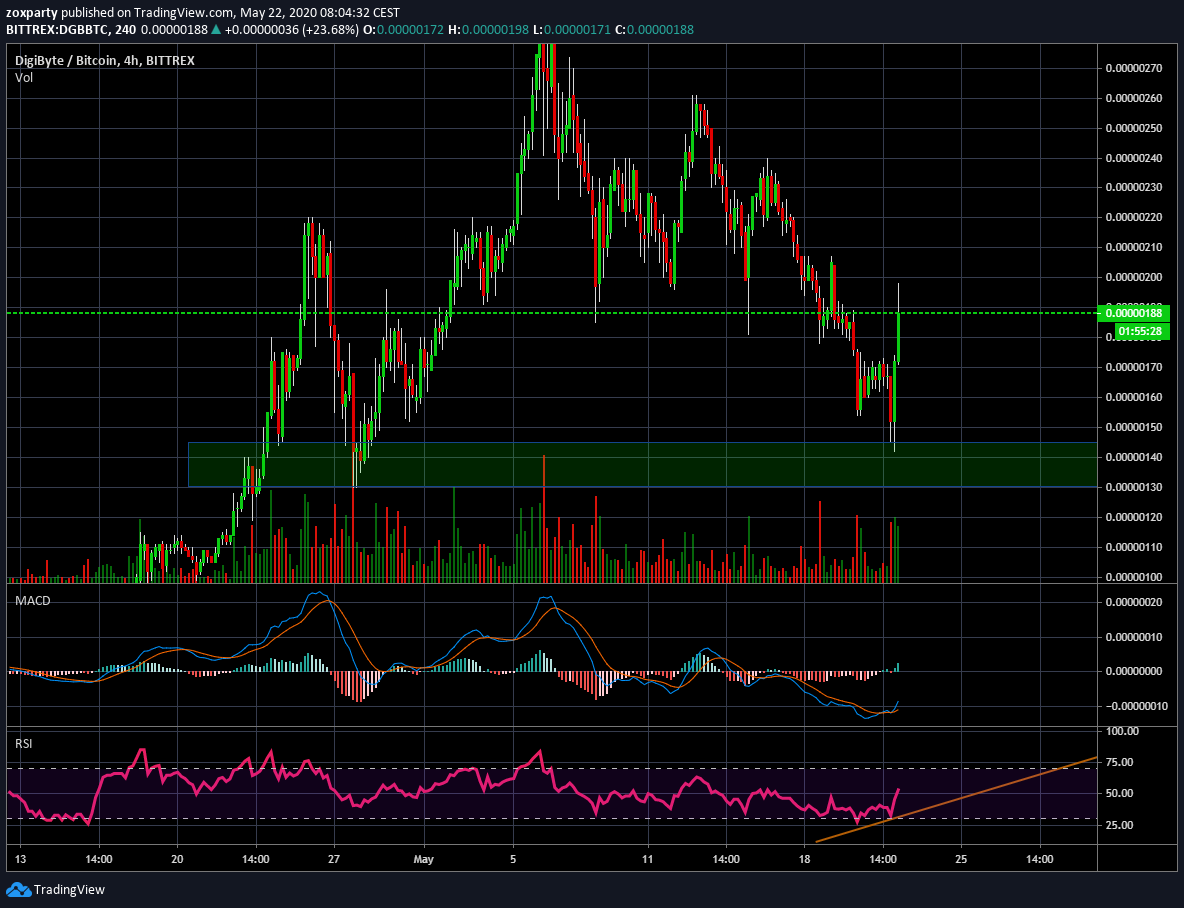Click the MACD 0.00000020 scale label
This screenshot has height=908, width=1184.
[x=1133, y=602]
